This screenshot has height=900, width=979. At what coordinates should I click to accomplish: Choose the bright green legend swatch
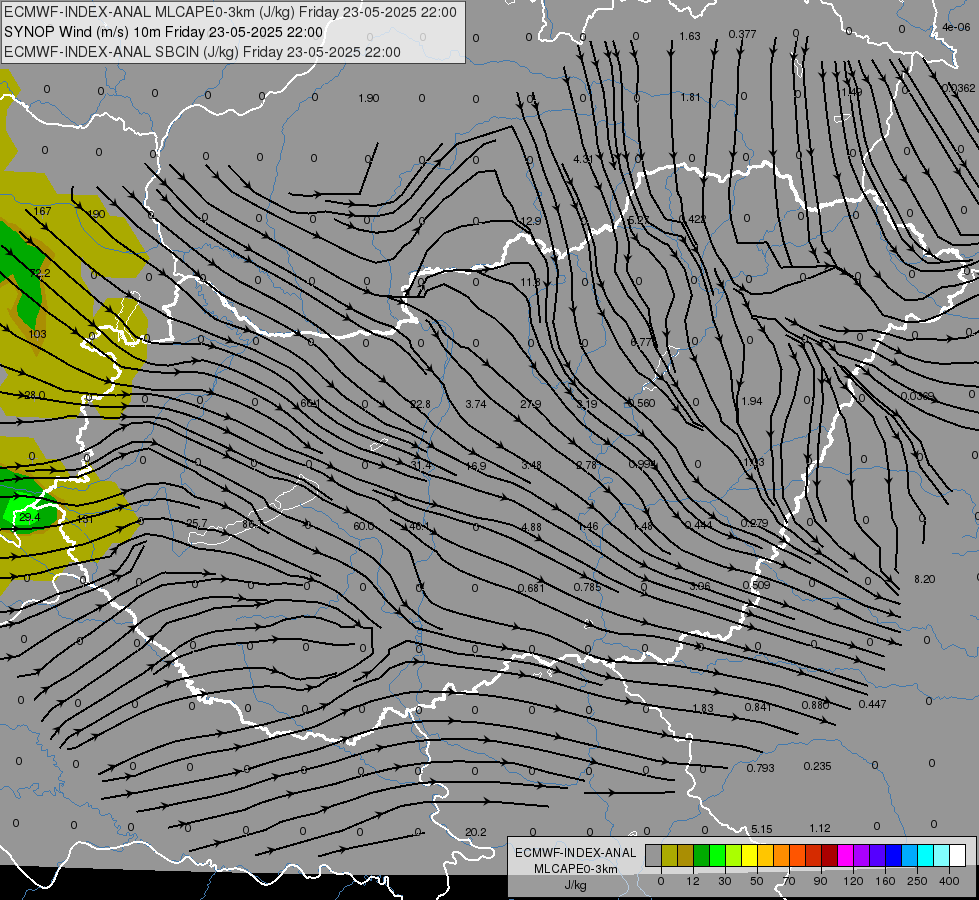pyautogui.click(x=718, y=856)
